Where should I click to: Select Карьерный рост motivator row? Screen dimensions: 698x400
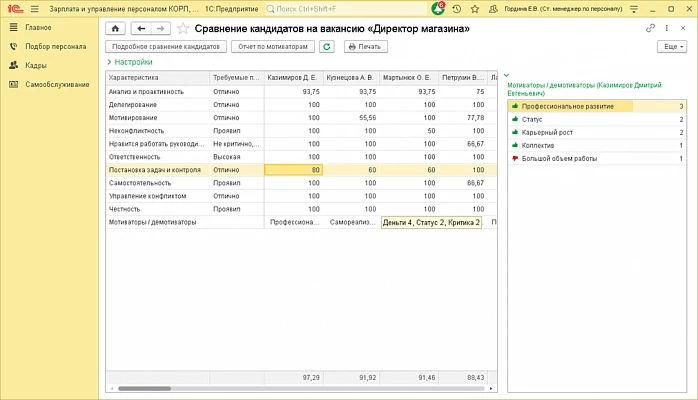pos(597,132)
